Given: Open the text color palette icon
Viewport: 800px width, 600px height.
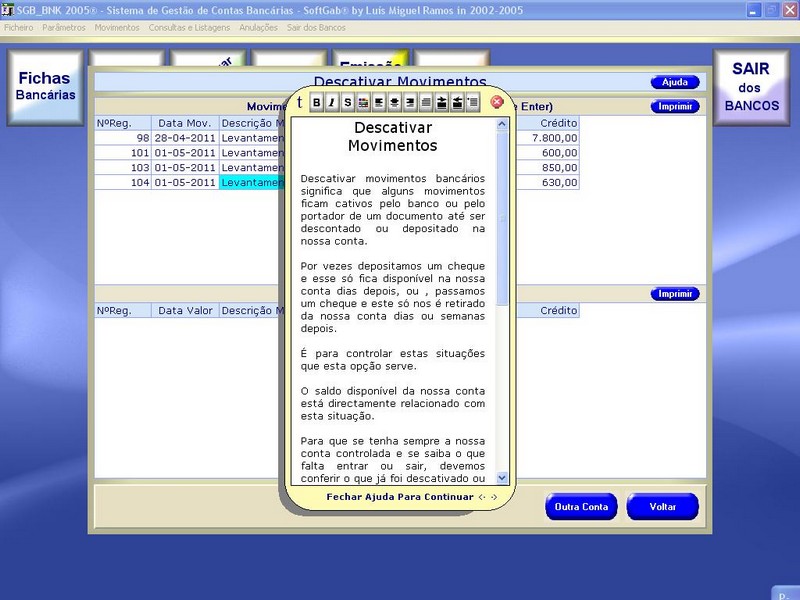Looking at the screenshot, I should 363,102.
